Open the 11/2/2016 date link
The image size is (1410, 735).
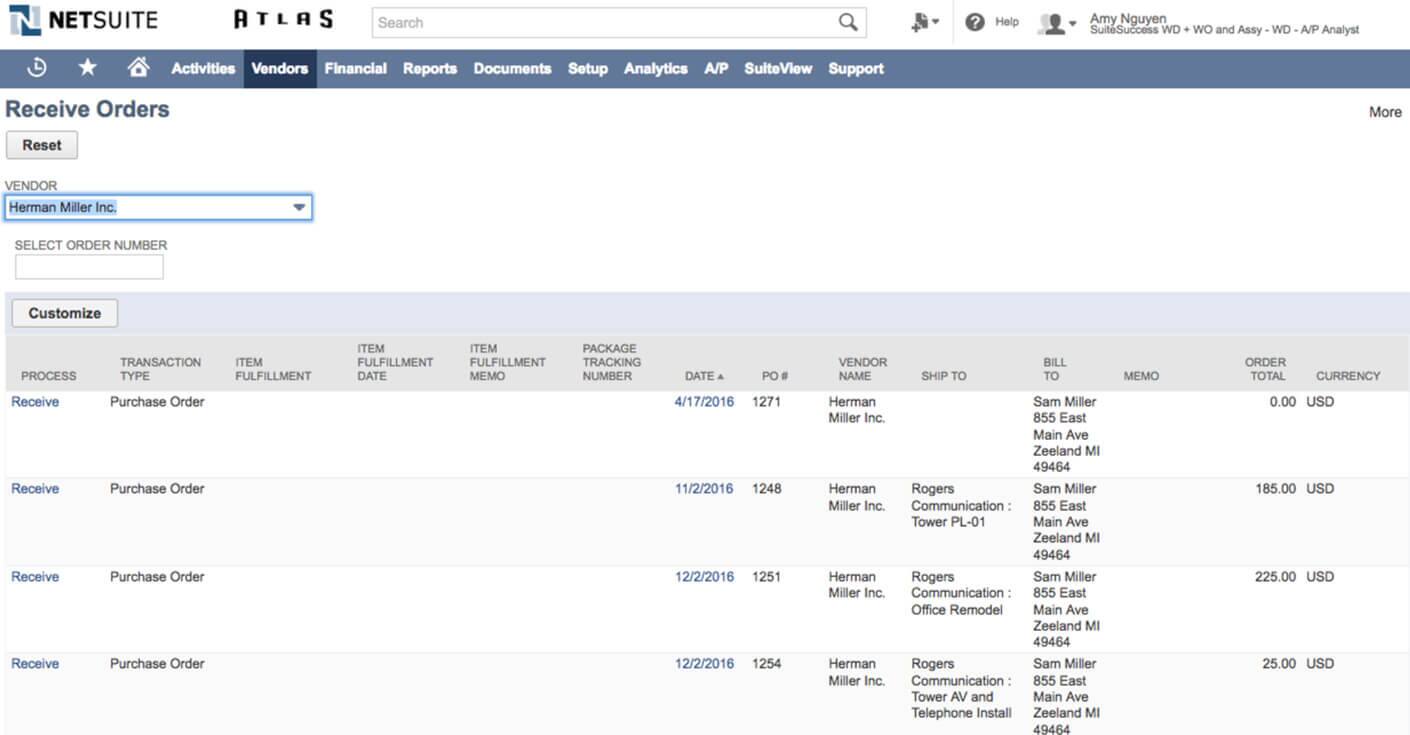click(x=704, y=488)
